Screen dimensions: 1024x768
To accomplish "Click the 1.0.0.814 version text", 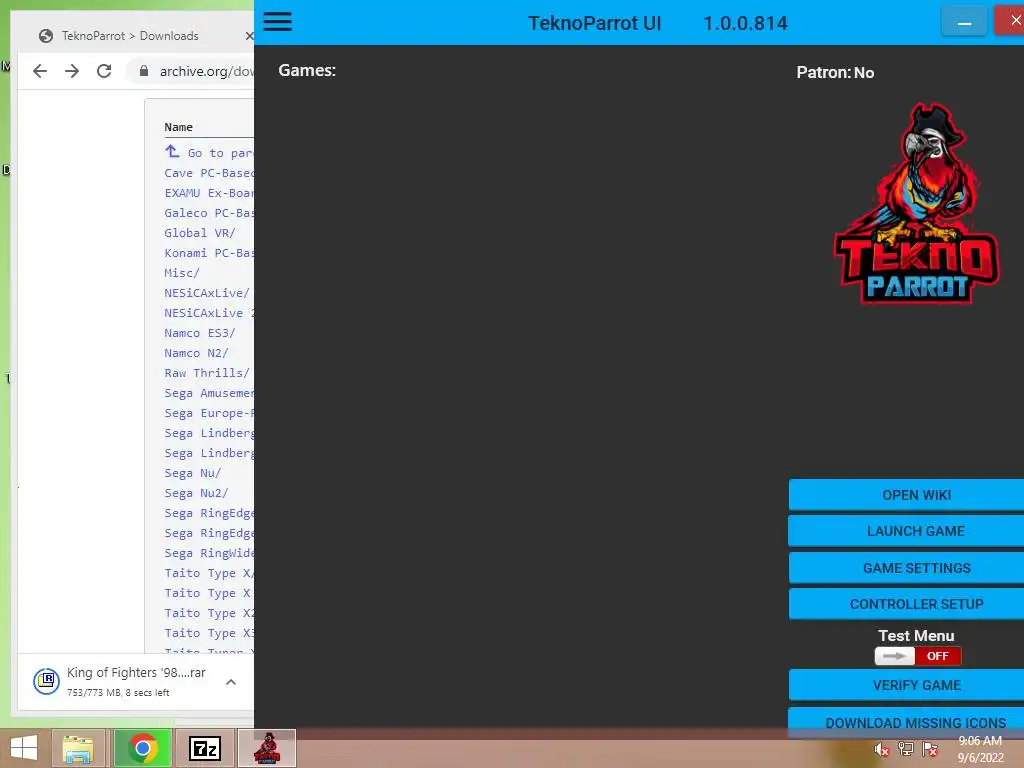I will [x=745, y=23].
